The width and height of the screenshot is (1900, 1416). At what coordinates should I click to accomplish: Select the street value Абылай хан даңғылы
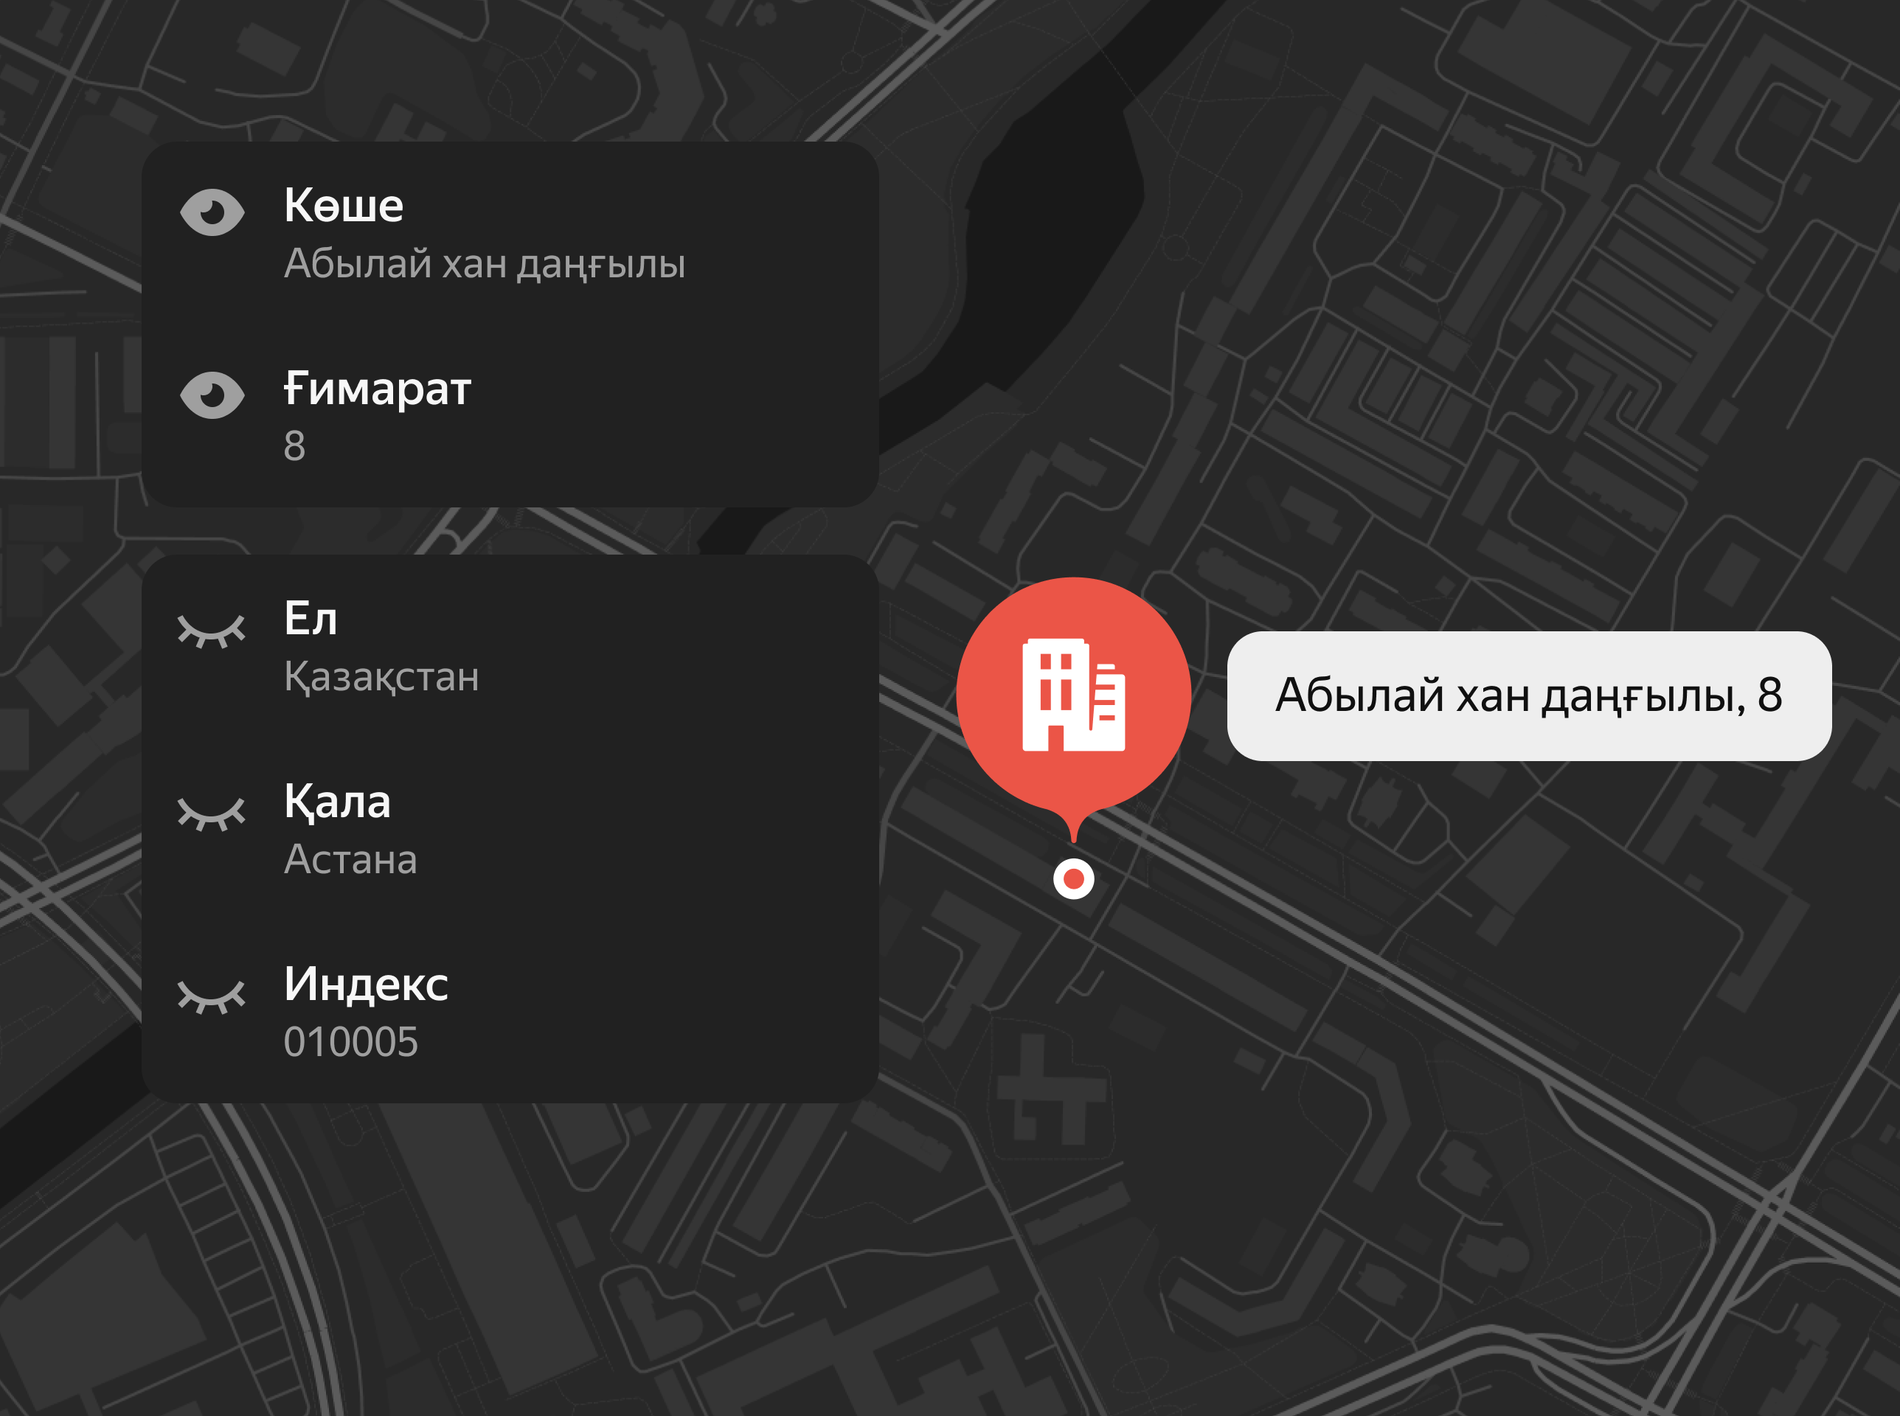coord(485,264)
